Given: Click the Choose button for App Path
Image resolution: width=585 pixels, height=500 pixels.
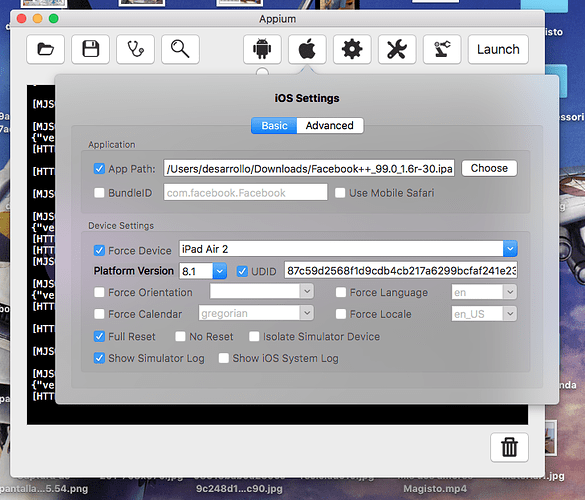Looking at the screenshot, I should (489, 168).
